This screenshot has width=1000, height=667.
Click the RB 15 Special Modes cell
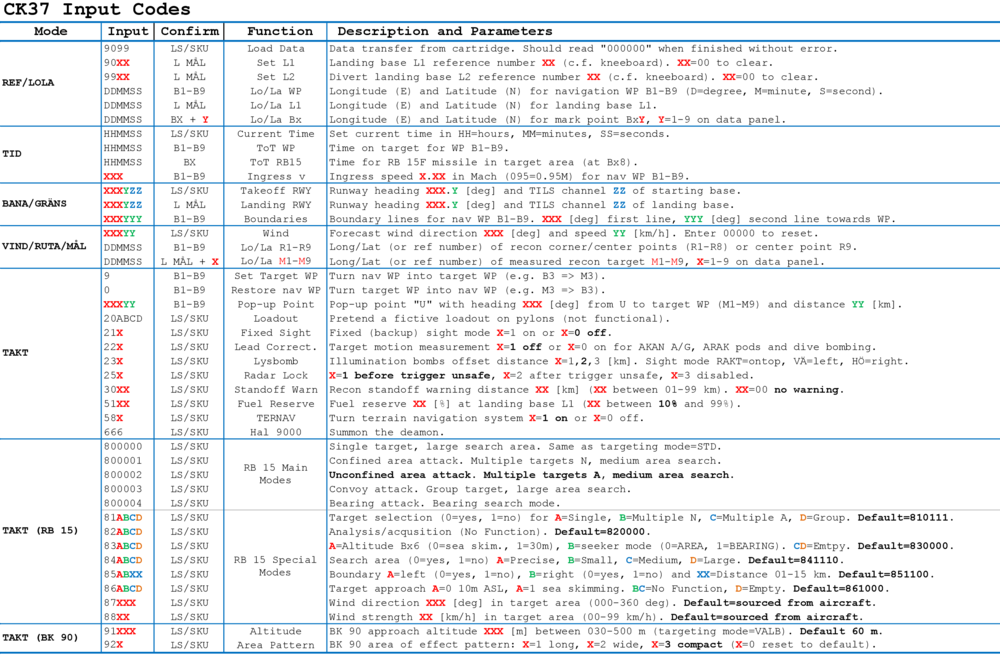(x=277, y=567)
